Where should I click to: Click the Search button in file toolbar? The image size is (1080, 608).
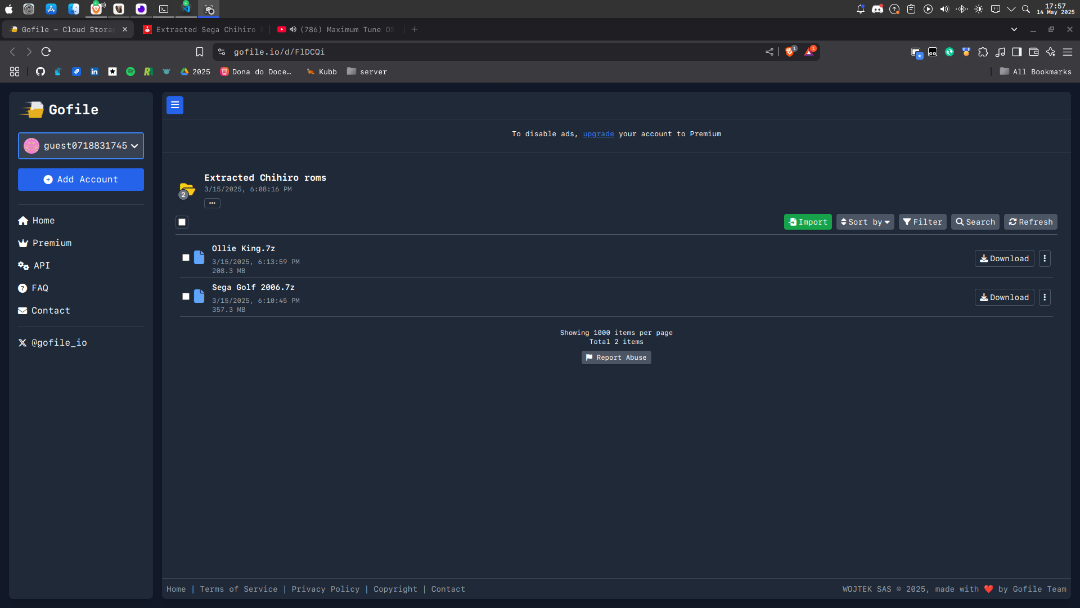(975, 222)
